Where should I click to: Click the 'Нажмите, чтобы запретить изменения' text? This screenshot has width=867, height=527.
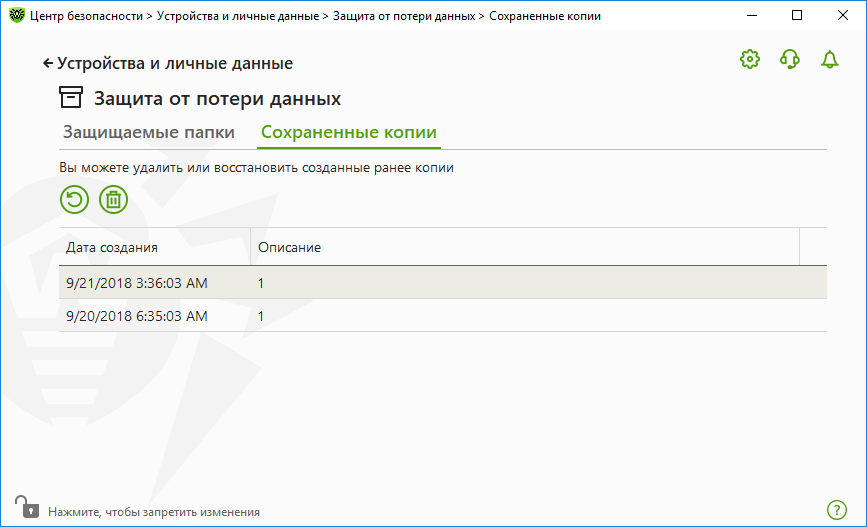point(154,512)
